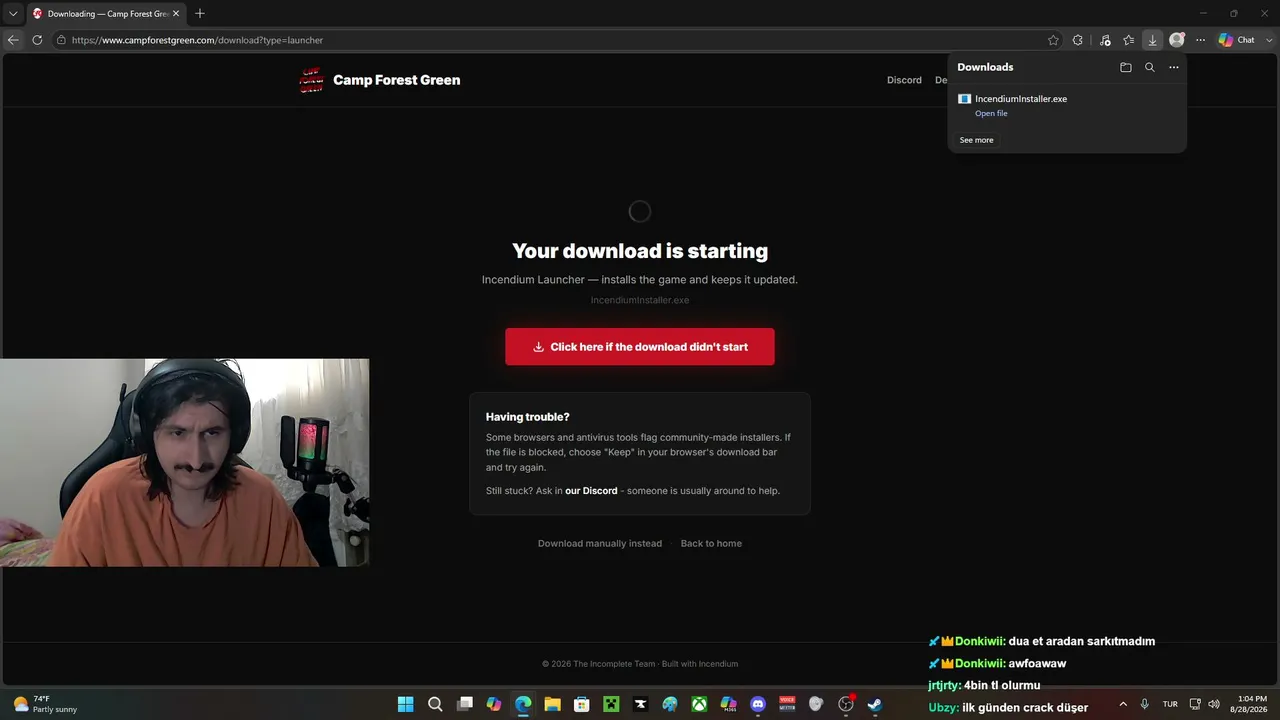Open a new browser tab

point(200,14)
